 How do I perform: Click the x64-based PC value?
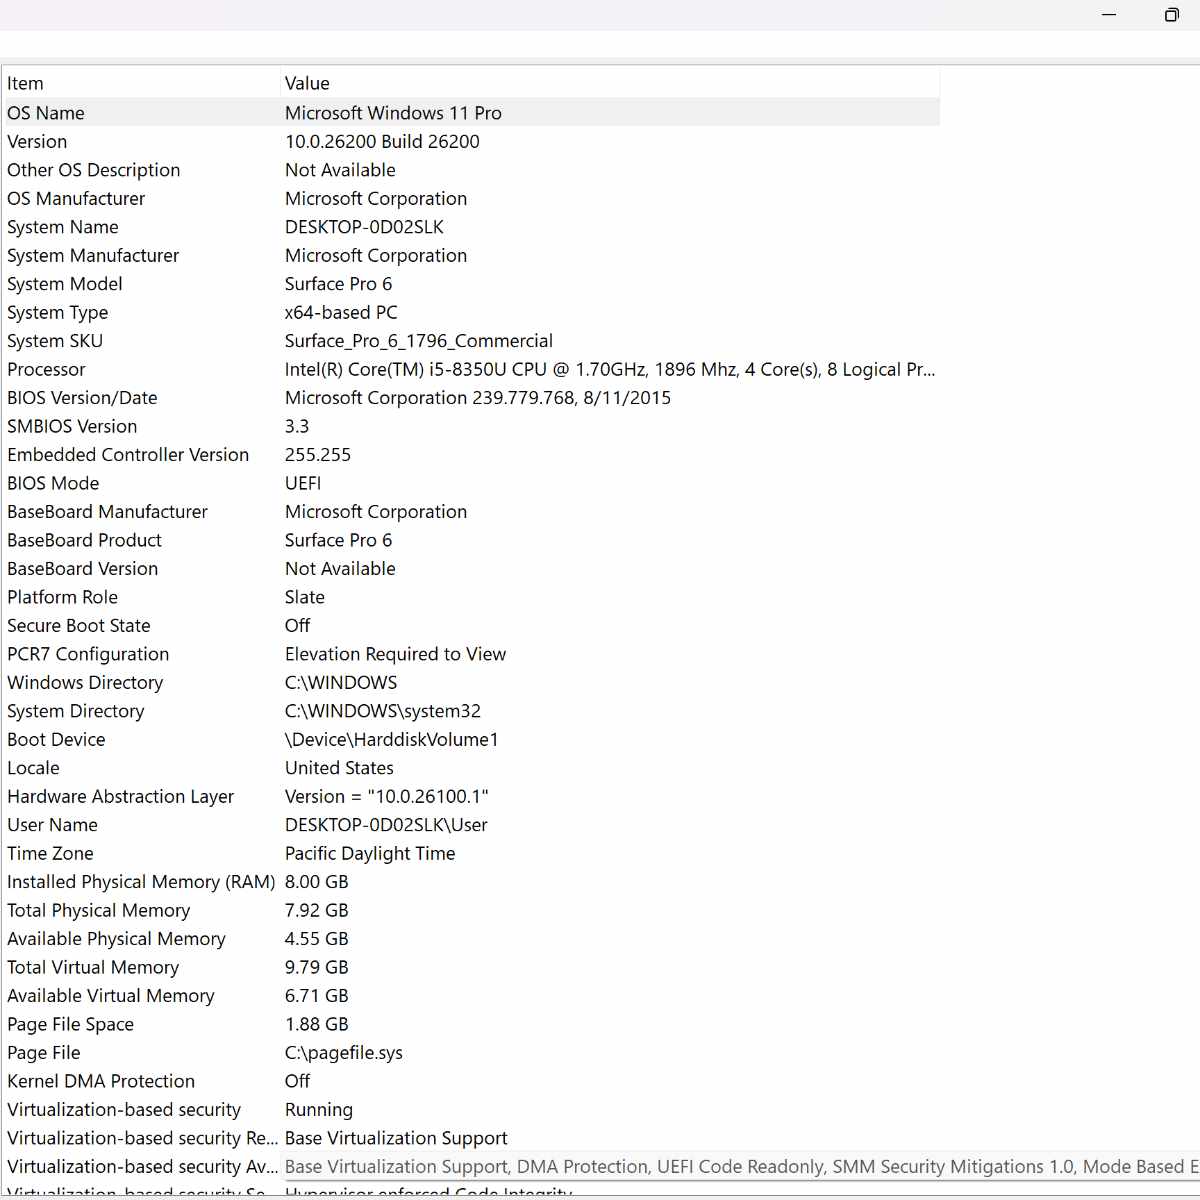(341, 313)
